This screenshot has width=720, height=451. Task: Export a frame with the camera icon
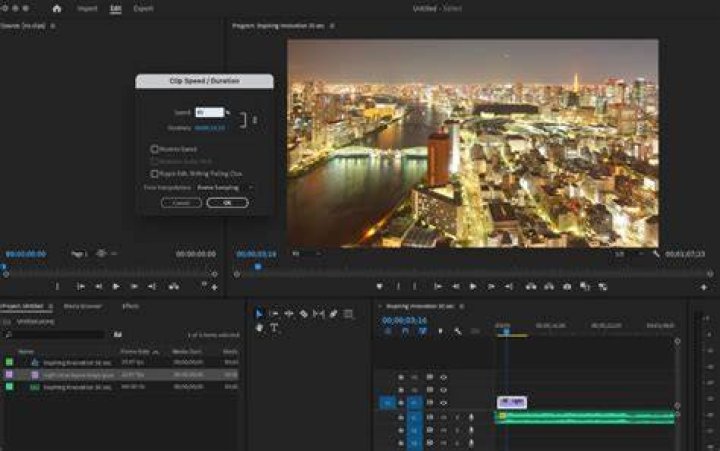coord(567,287)
